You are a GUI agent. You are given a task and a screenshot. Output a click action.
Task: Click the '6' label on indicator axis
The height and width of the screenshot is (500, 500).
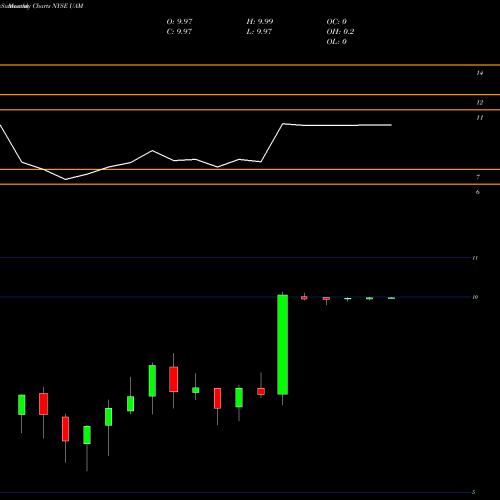pyautogui.click(x=478, y=192)
